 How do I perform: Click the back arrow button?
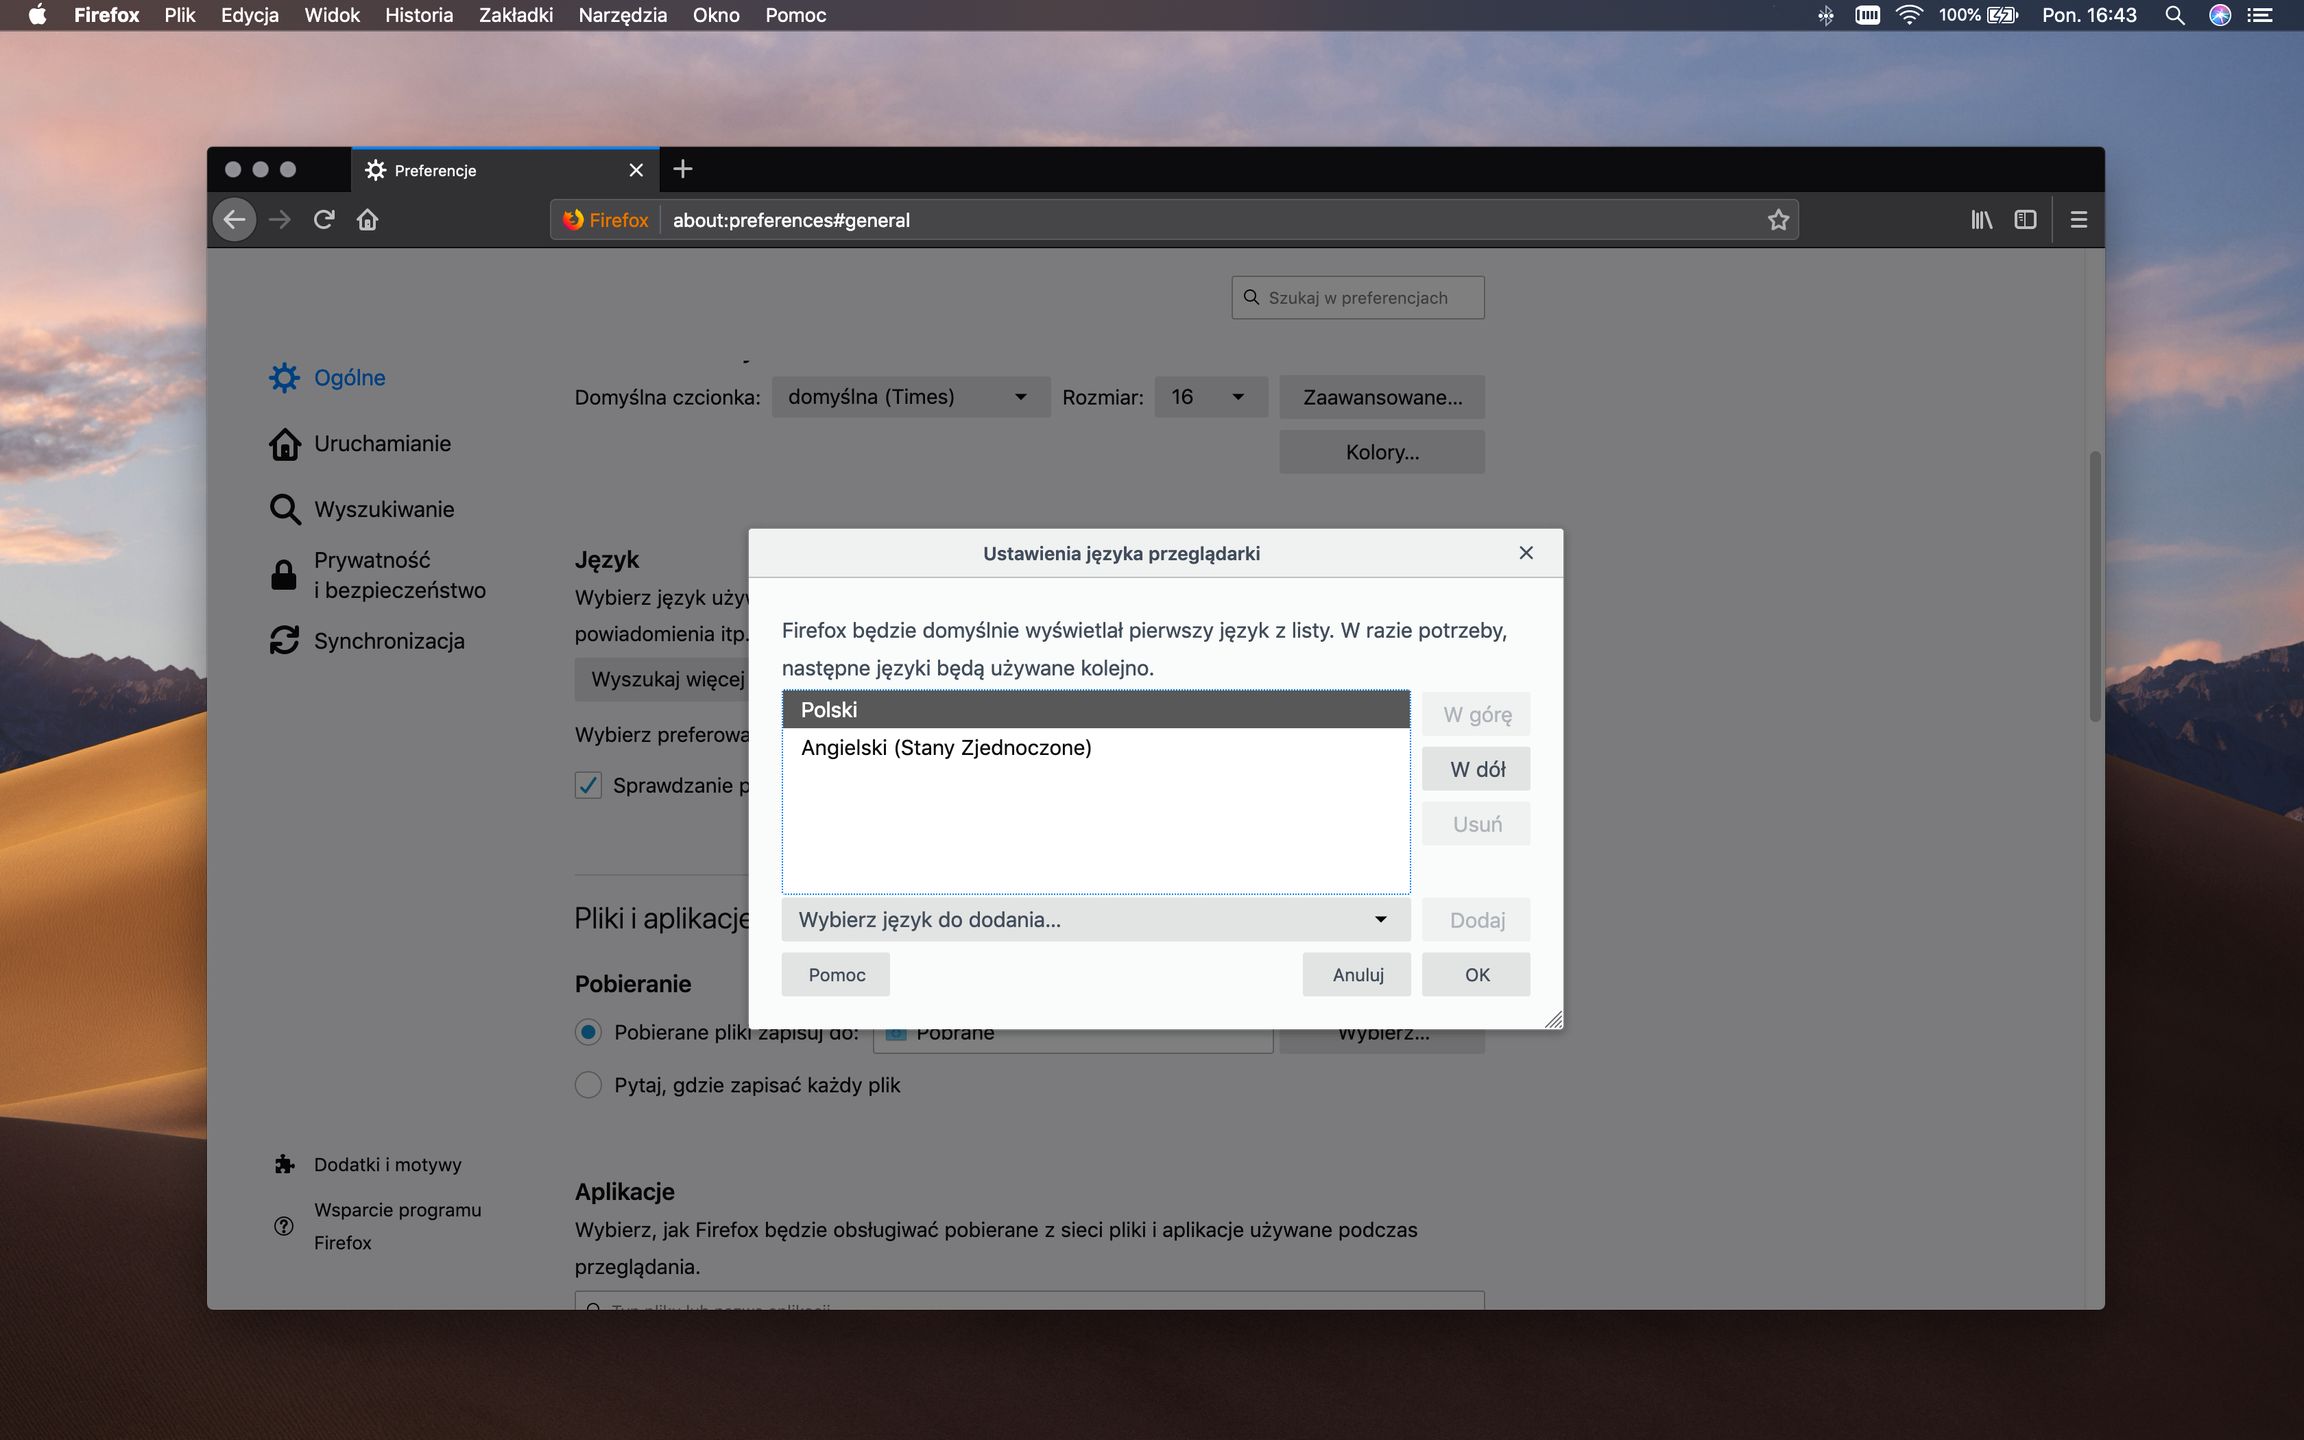[235, 220]
